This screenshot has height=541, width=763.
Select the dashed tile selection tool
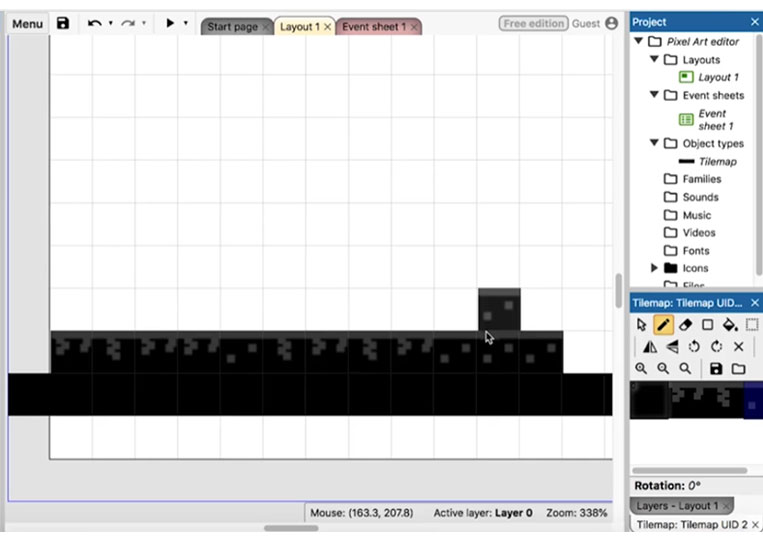point(752,325)
